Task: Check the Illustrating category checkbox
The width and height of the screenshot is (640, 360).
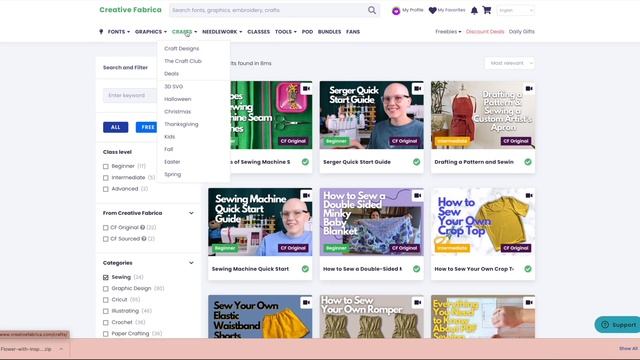Action: pos(106,311)
